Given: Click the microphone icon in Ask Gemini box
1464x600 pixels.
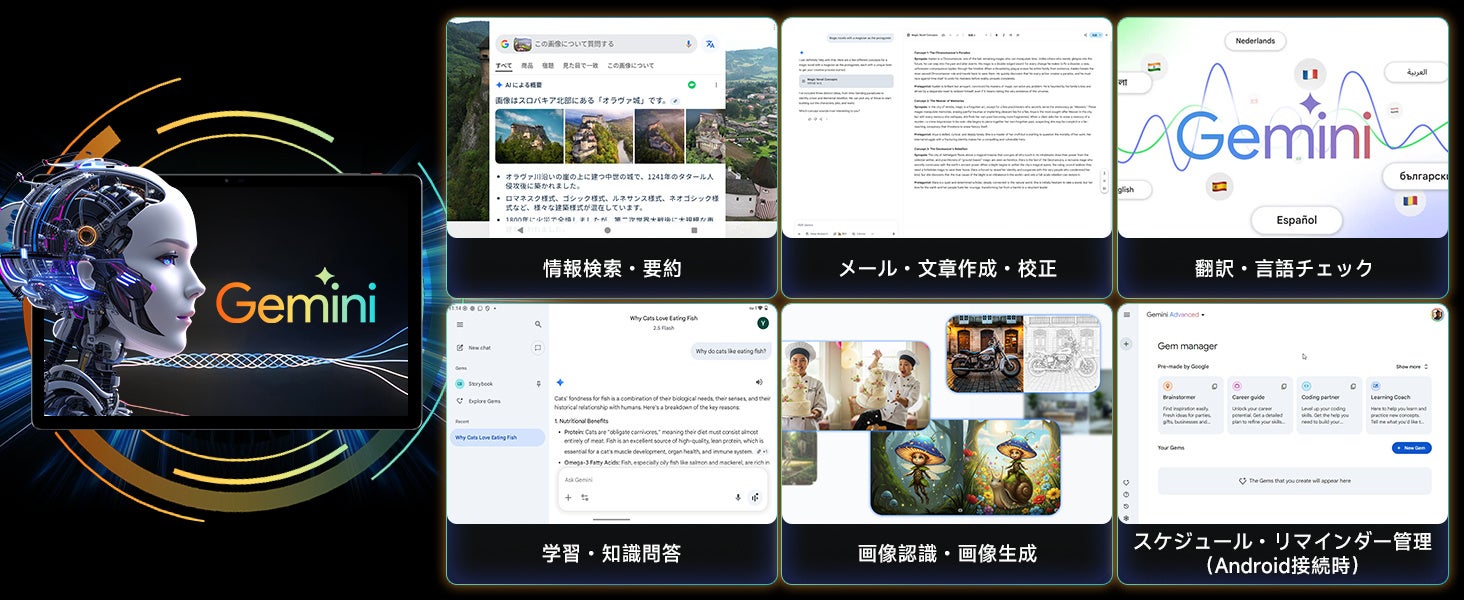Looking at the screenshot, I should tap(738, 497).
